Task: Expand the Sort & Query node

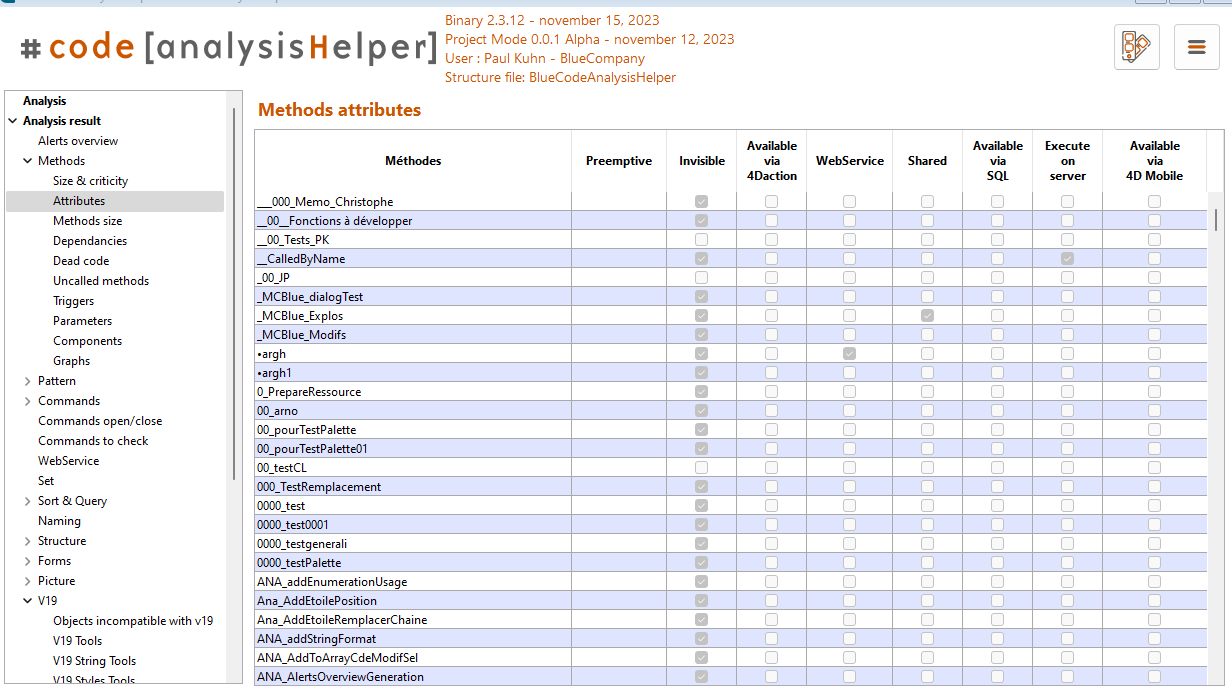Action: tap(27, 501)
